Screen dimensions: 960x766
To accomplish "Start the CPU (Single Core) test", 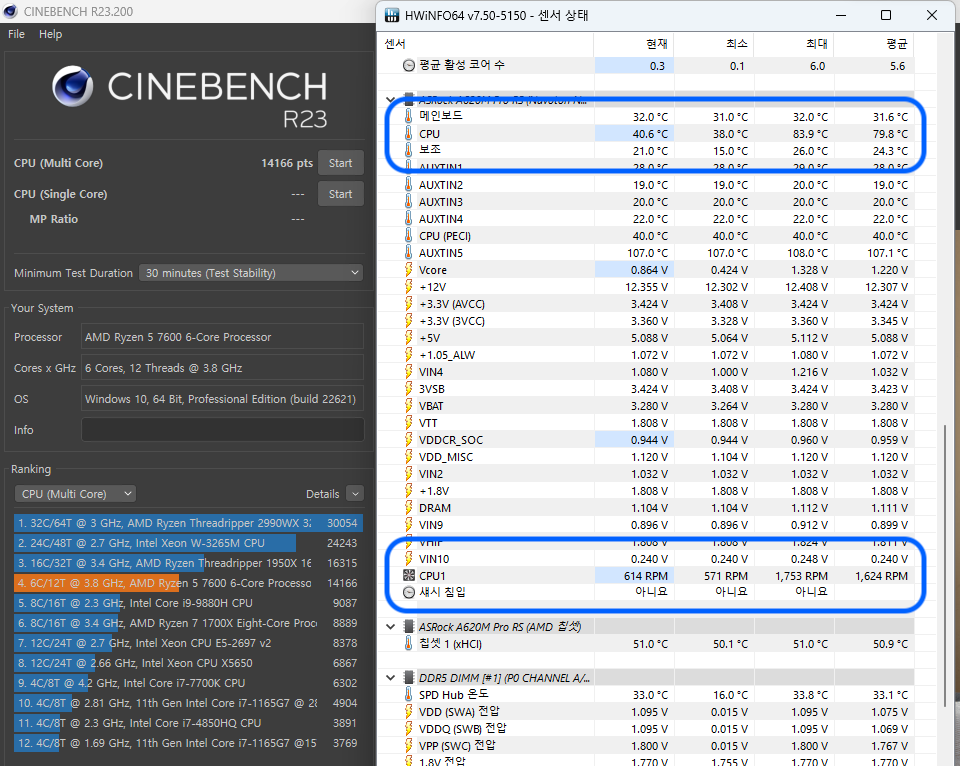I will click(340, 194).
